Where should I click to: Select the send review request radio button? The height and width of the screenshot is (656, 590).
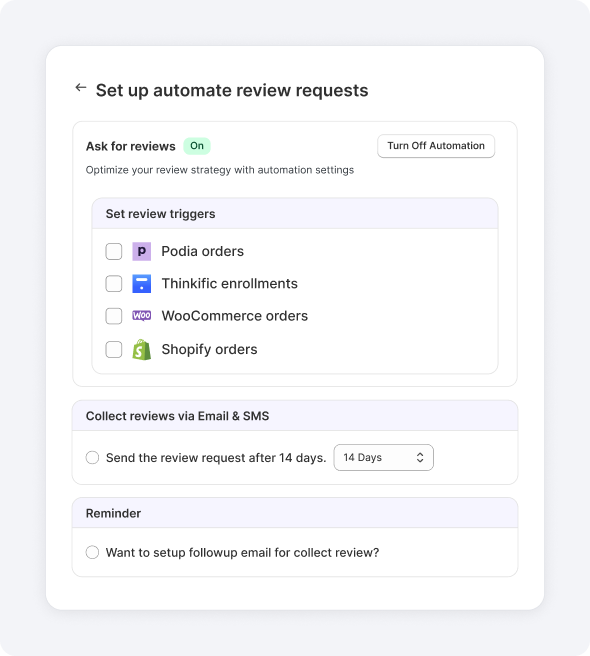tap(92, 457)
